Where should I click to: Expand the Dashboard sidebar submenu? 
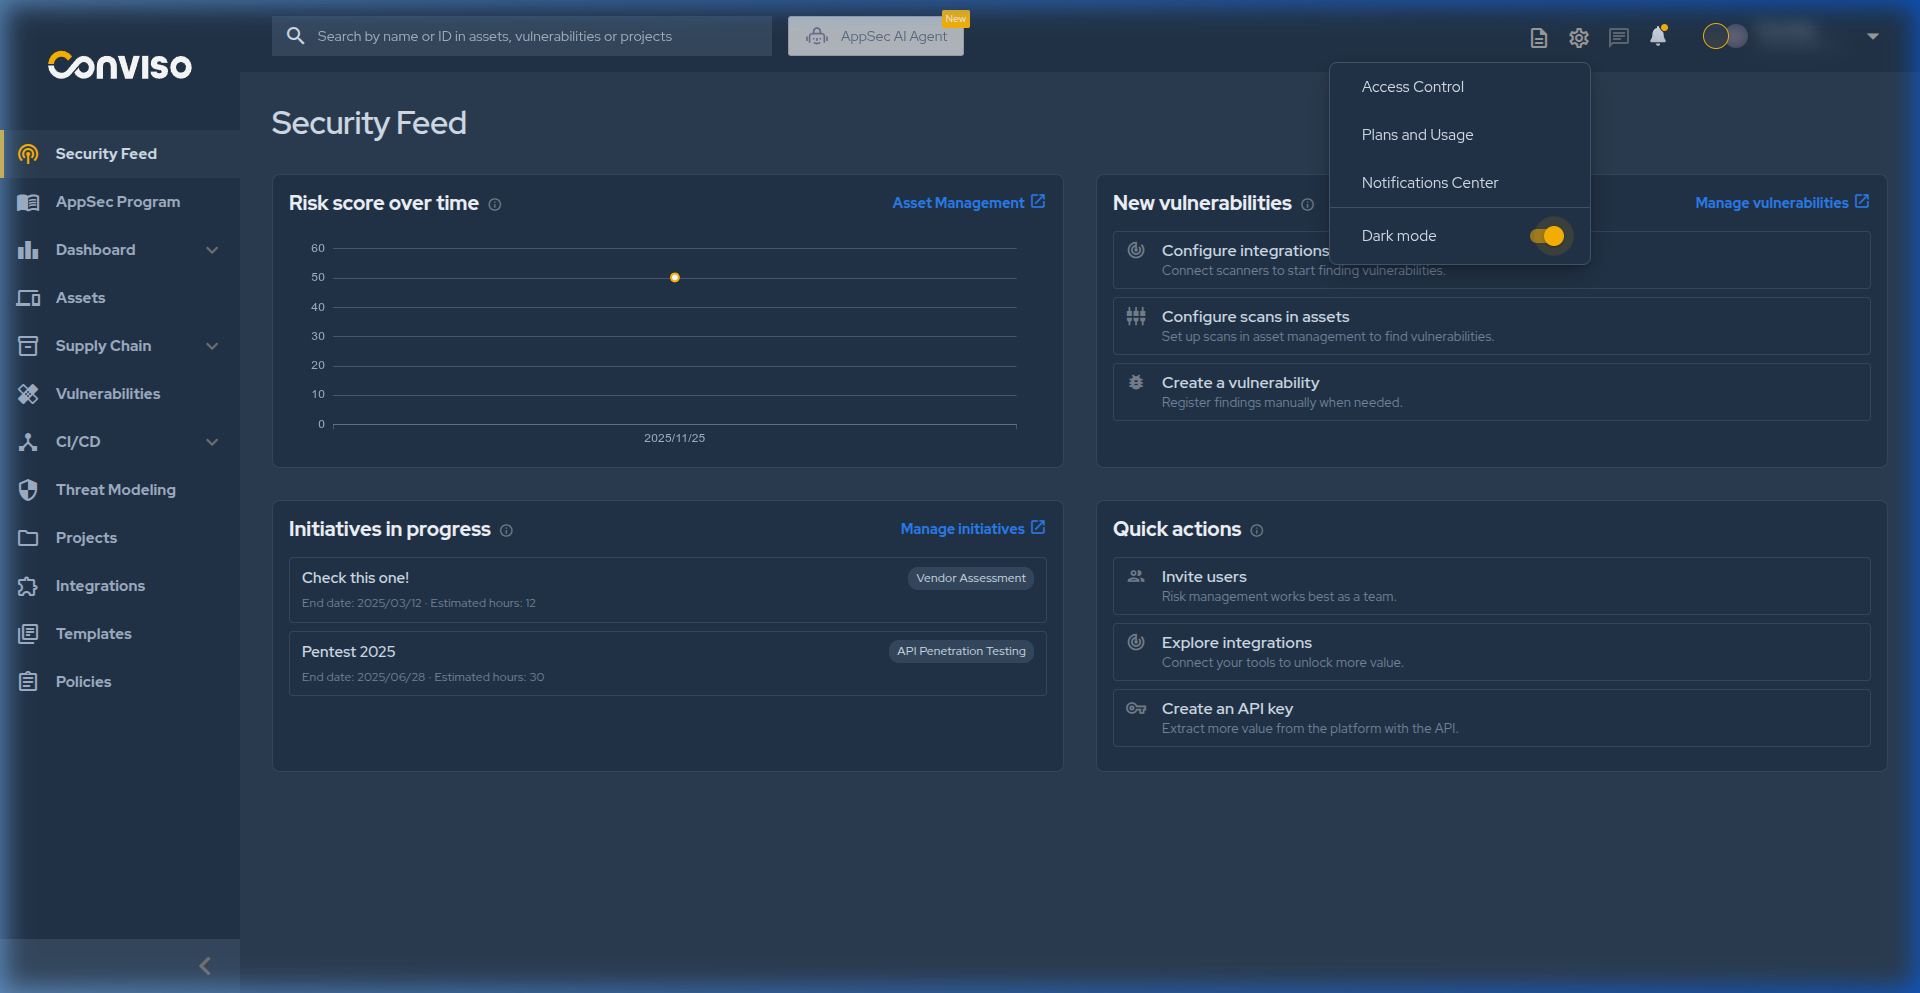coord(212,250)
